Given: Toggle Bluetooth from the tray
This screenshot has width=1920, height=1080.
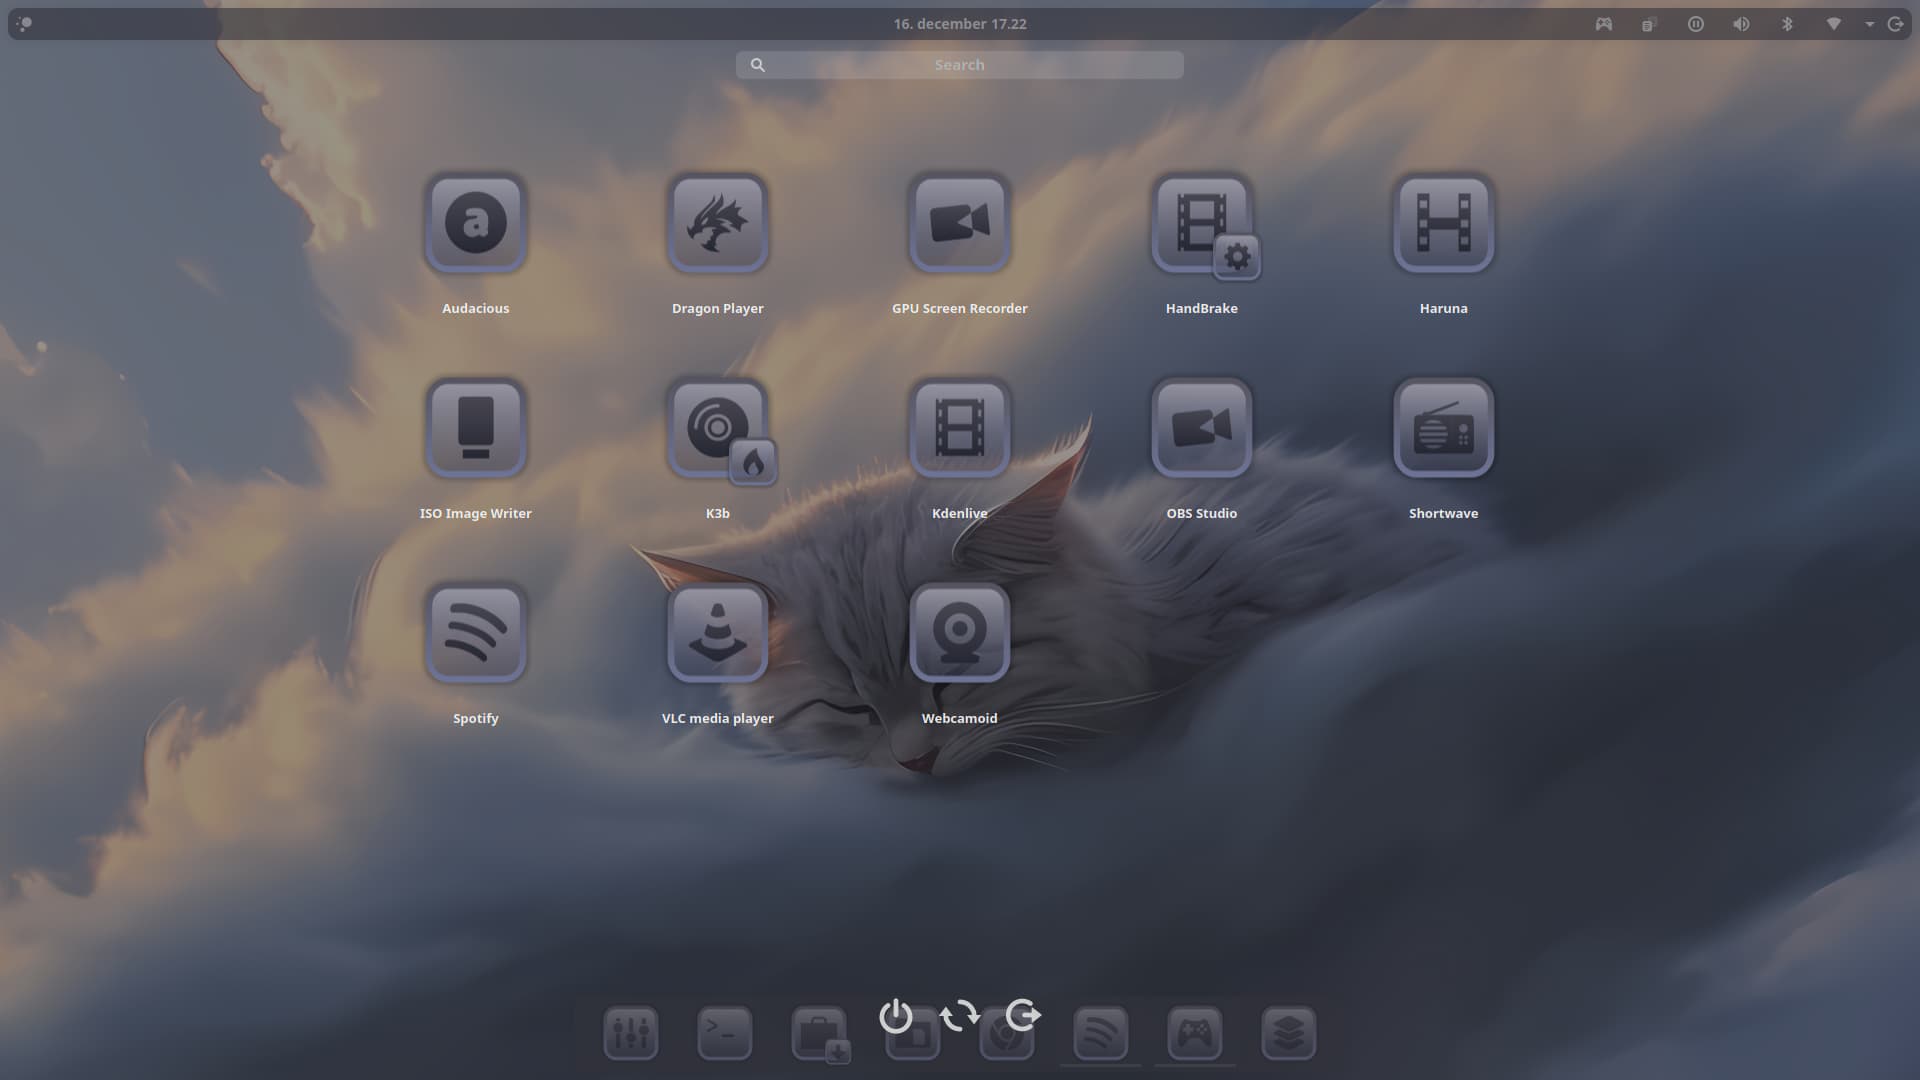Looking at the screenshot, I should [1787, 24].
